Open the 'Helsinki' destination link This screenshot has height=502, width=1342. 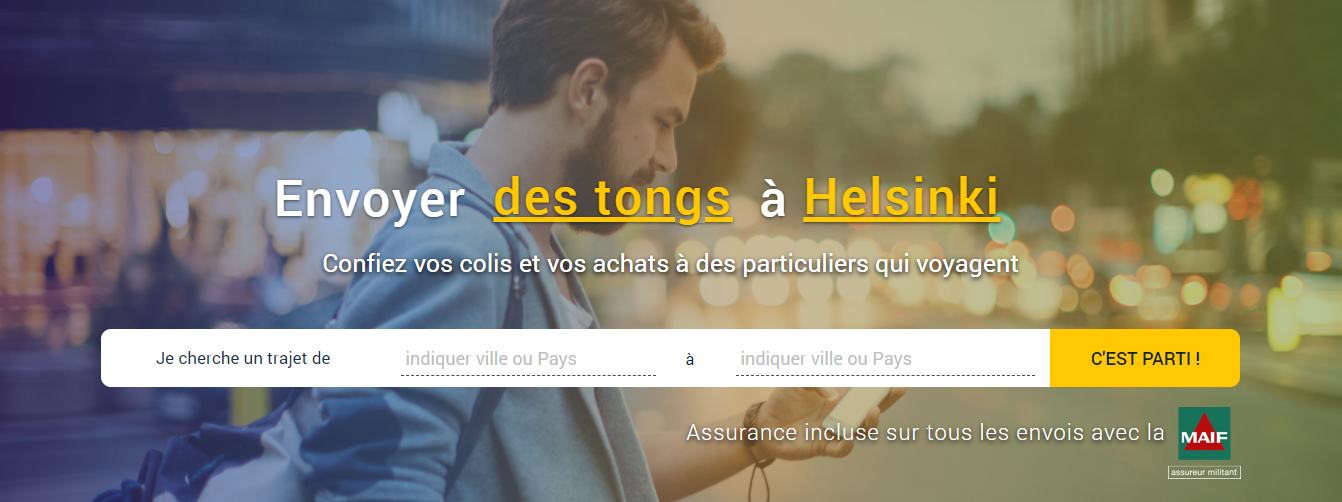tap(901, 197)
